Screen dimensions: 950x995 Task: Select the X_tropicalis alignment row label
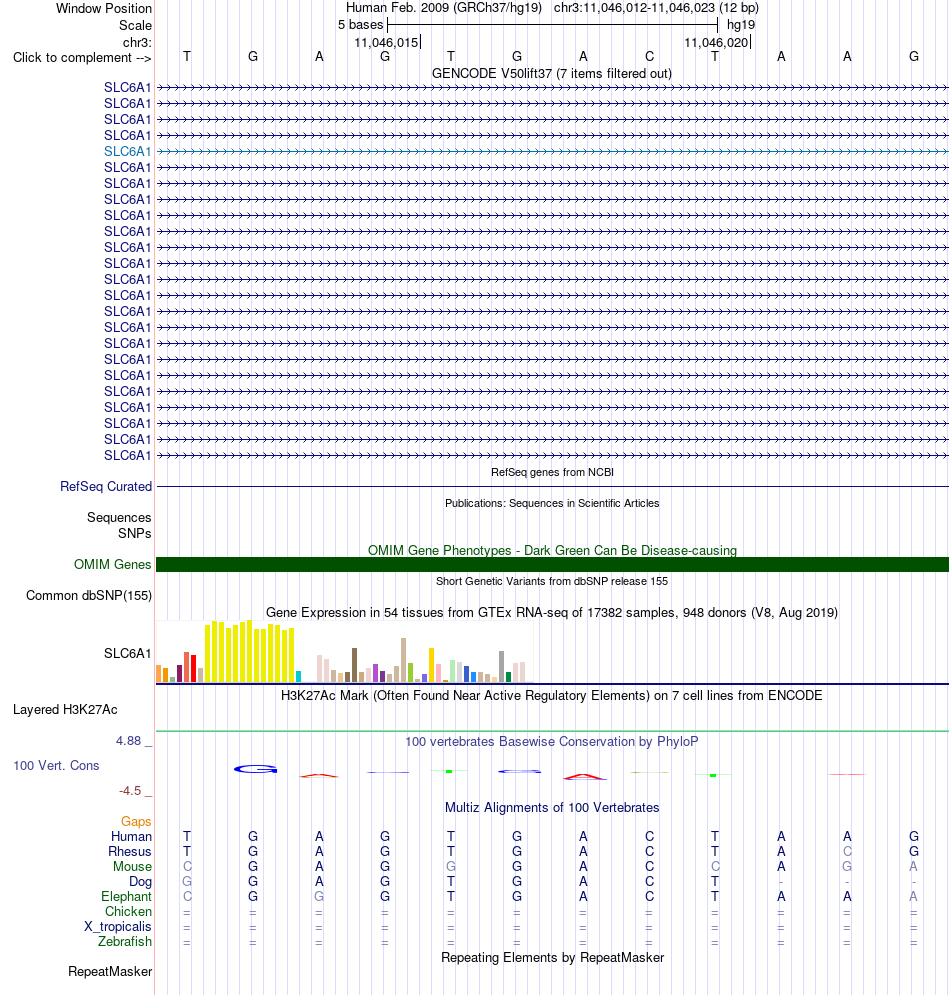click(118, 927)
